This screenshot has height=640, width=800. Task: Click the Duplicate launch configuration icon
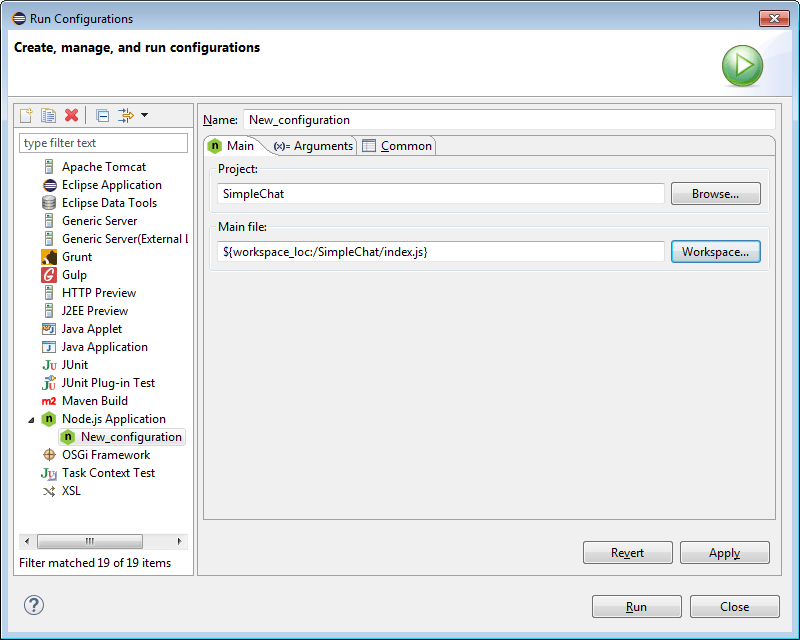point(48,115)
